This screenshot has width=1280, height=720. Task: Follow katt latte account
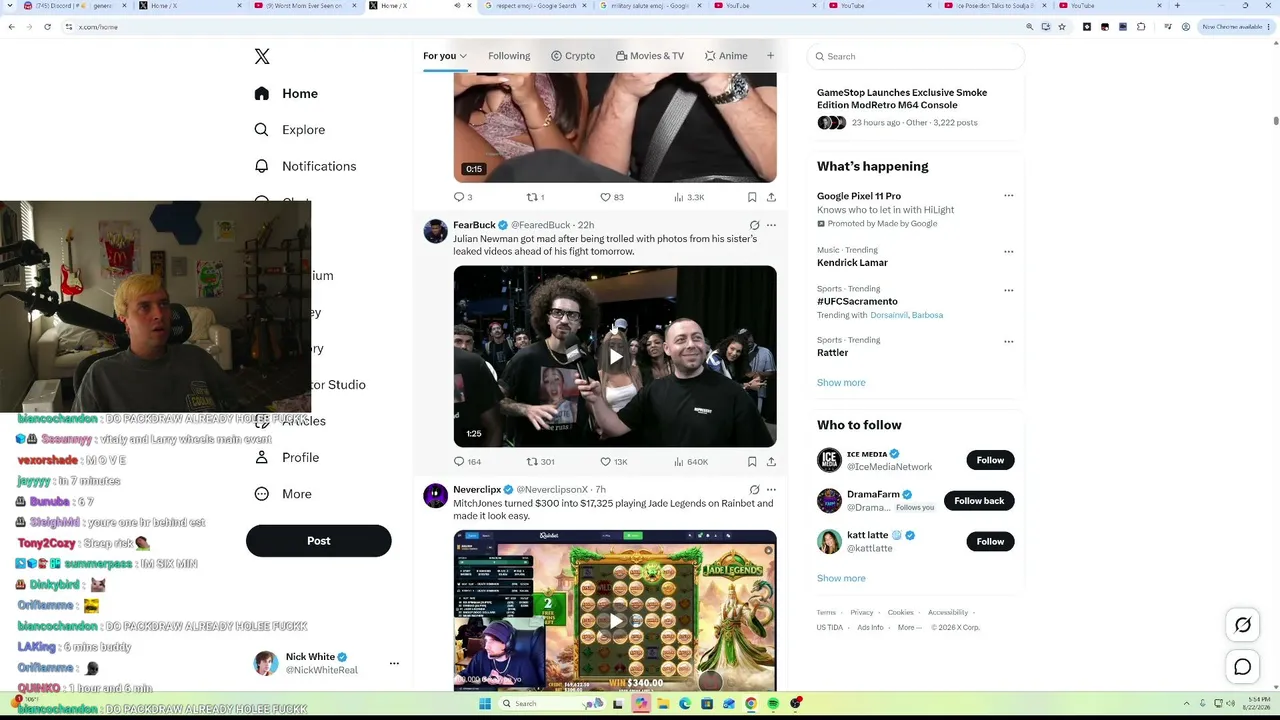(x=990, y=541)
